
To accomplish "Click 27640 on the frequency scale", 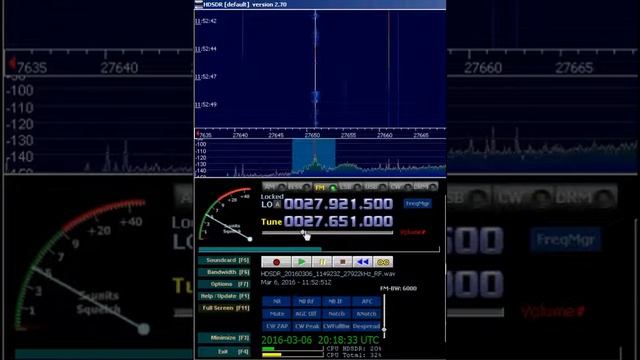I will [x=240, y=135].
